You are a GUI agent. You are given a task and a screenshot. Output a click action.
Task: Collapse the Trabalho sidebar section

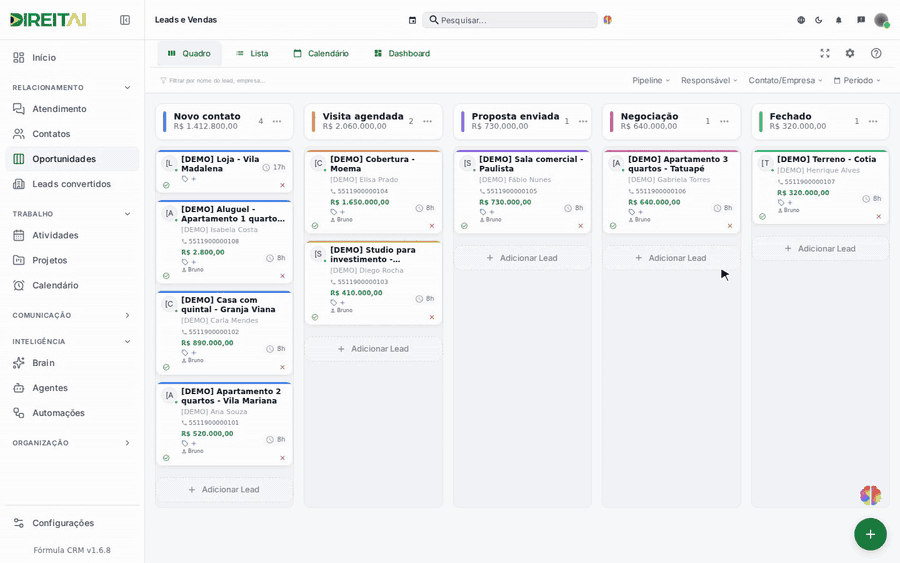127,214
